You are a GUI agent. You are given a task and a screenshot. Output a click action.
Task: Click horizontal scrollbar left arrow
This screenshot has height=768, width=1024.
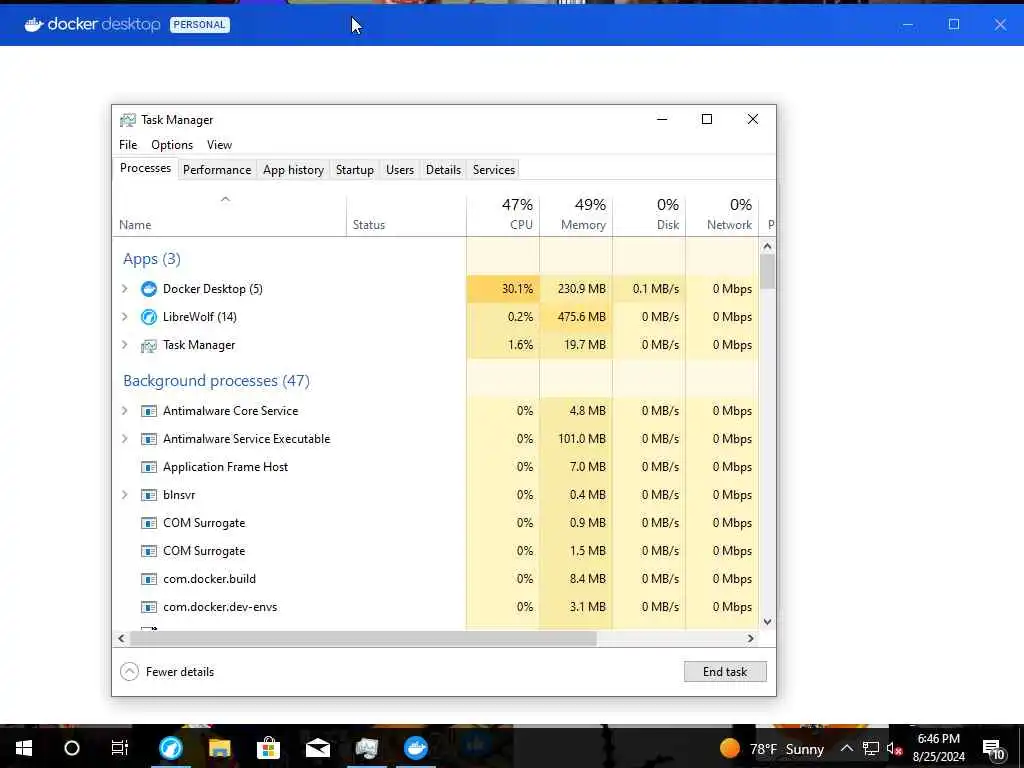click(x=121, y=638)
